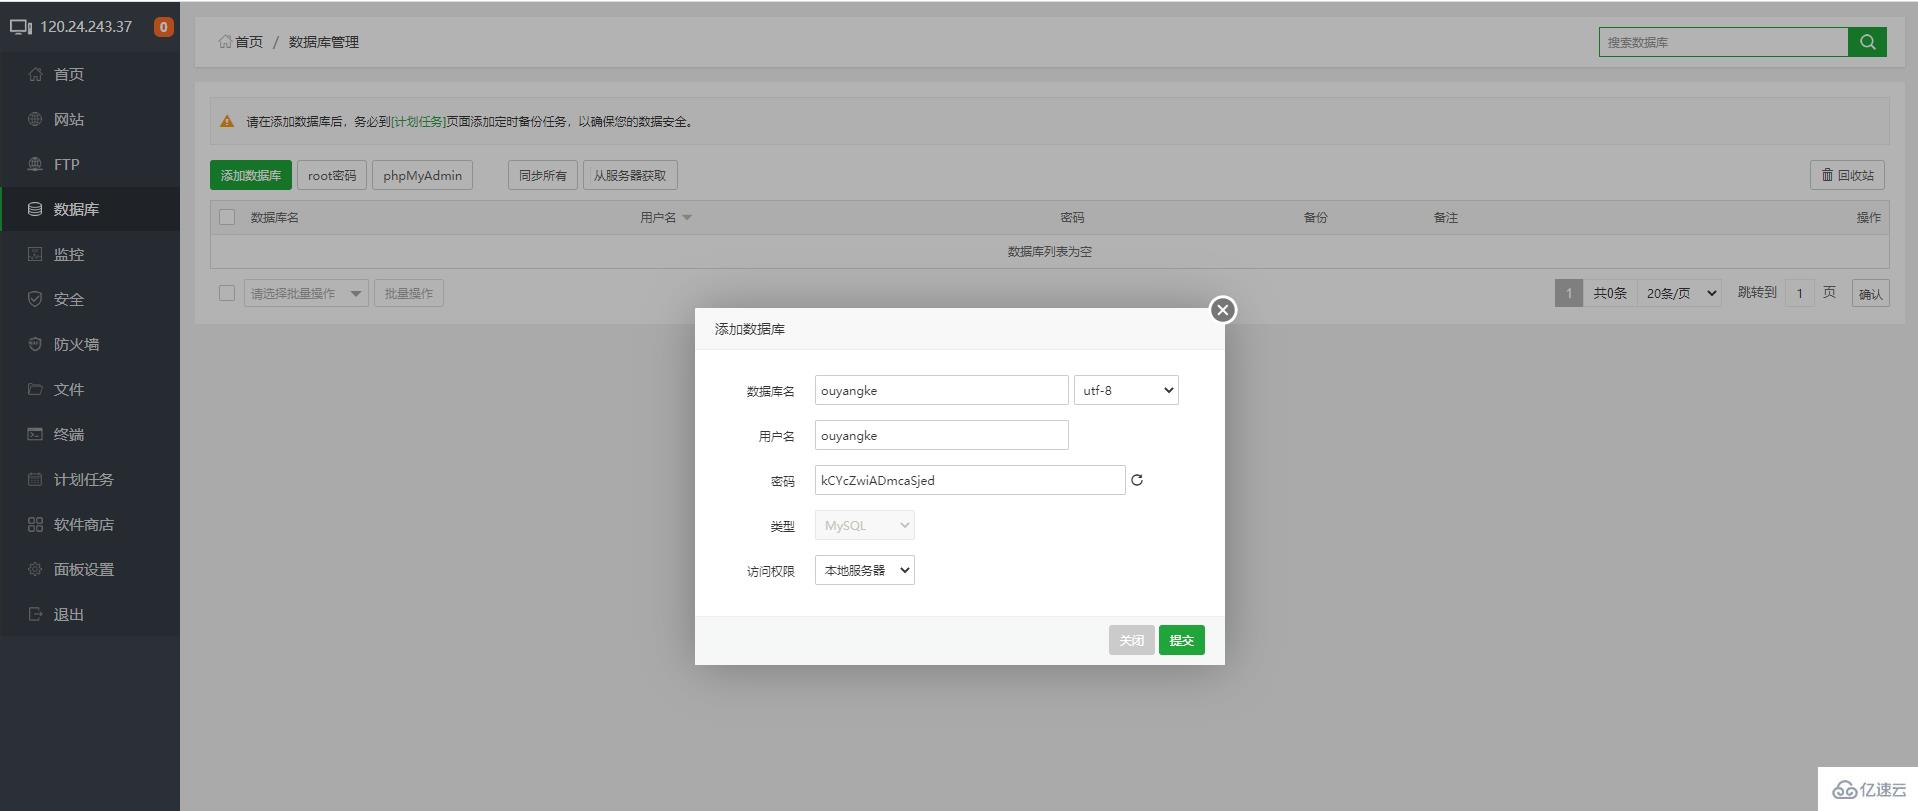Viewport: 1918px width, 811px height.
Task: Click the server monitor icon beside the IP address
Action: point(21,27)
